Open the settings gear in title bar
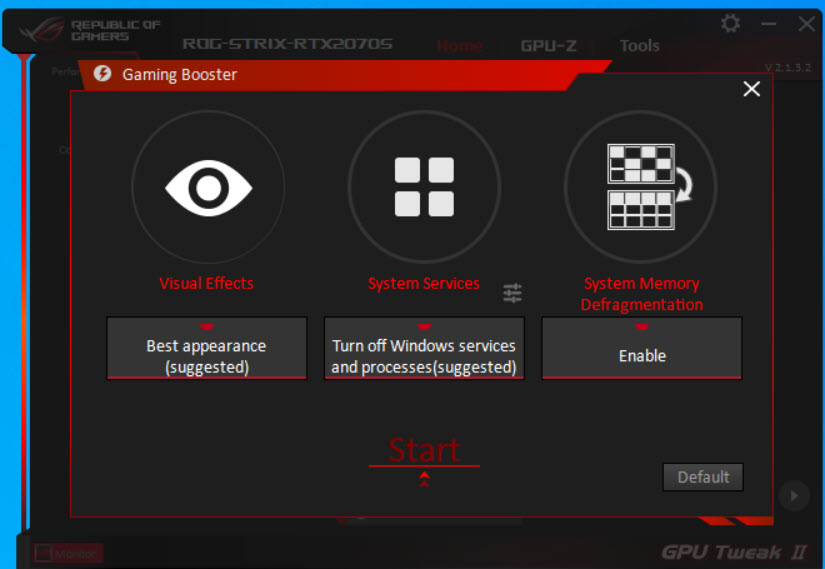The width and height of the screenshot is (825, 569). (730, 23)
